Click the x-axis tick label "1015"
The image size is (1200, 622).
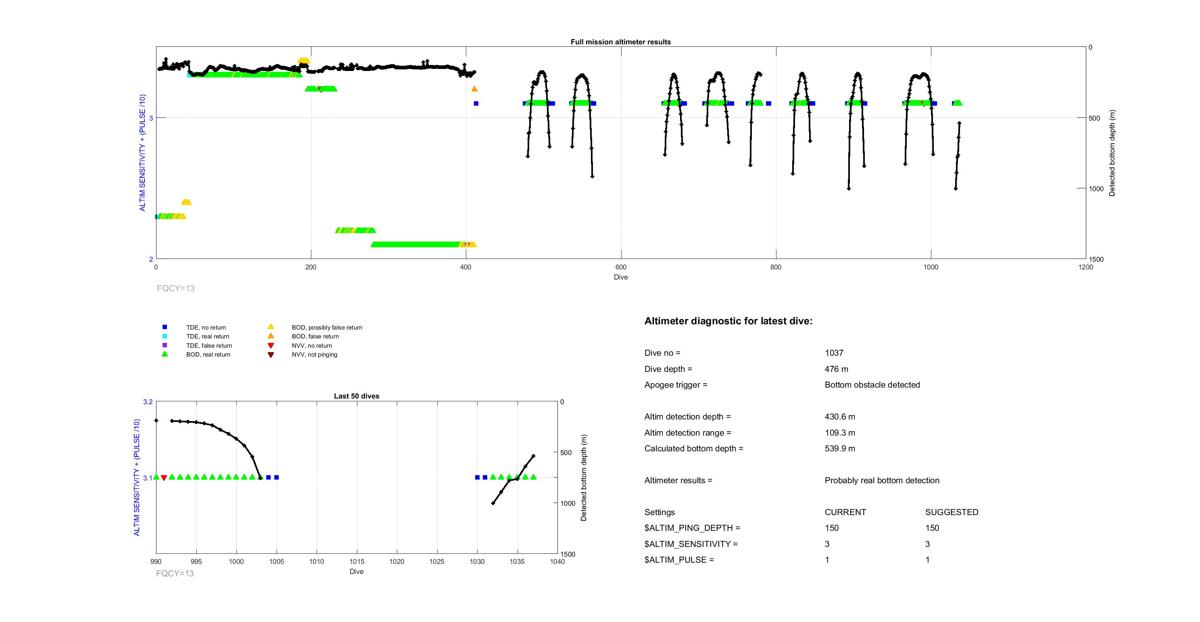point(357,563)
